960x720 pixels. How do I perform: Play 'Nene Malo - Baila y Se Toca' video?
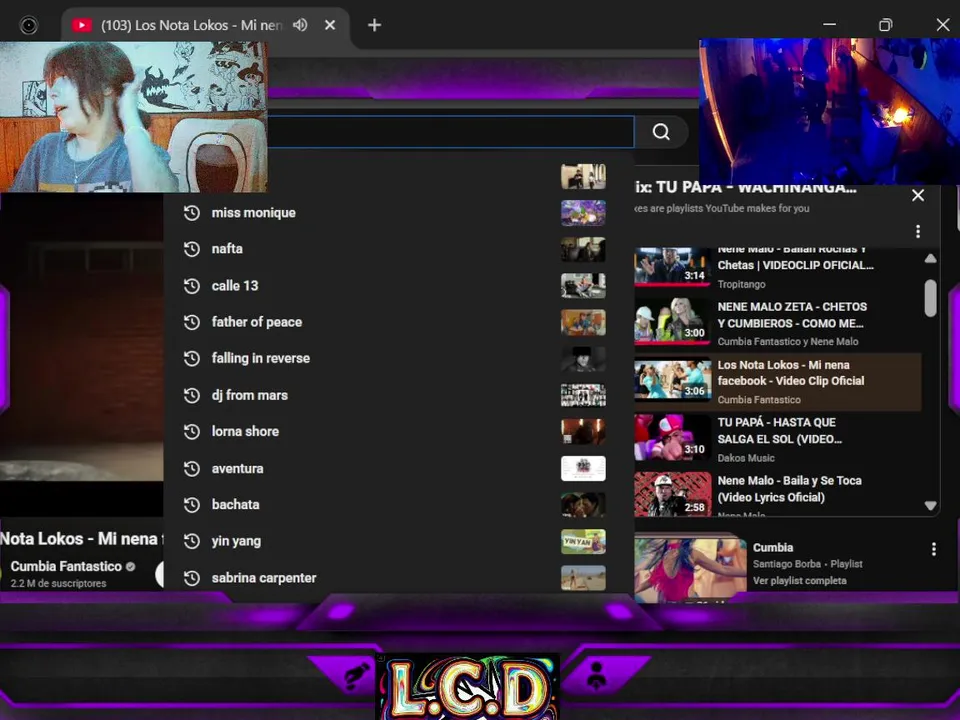[x=778, y=493]
